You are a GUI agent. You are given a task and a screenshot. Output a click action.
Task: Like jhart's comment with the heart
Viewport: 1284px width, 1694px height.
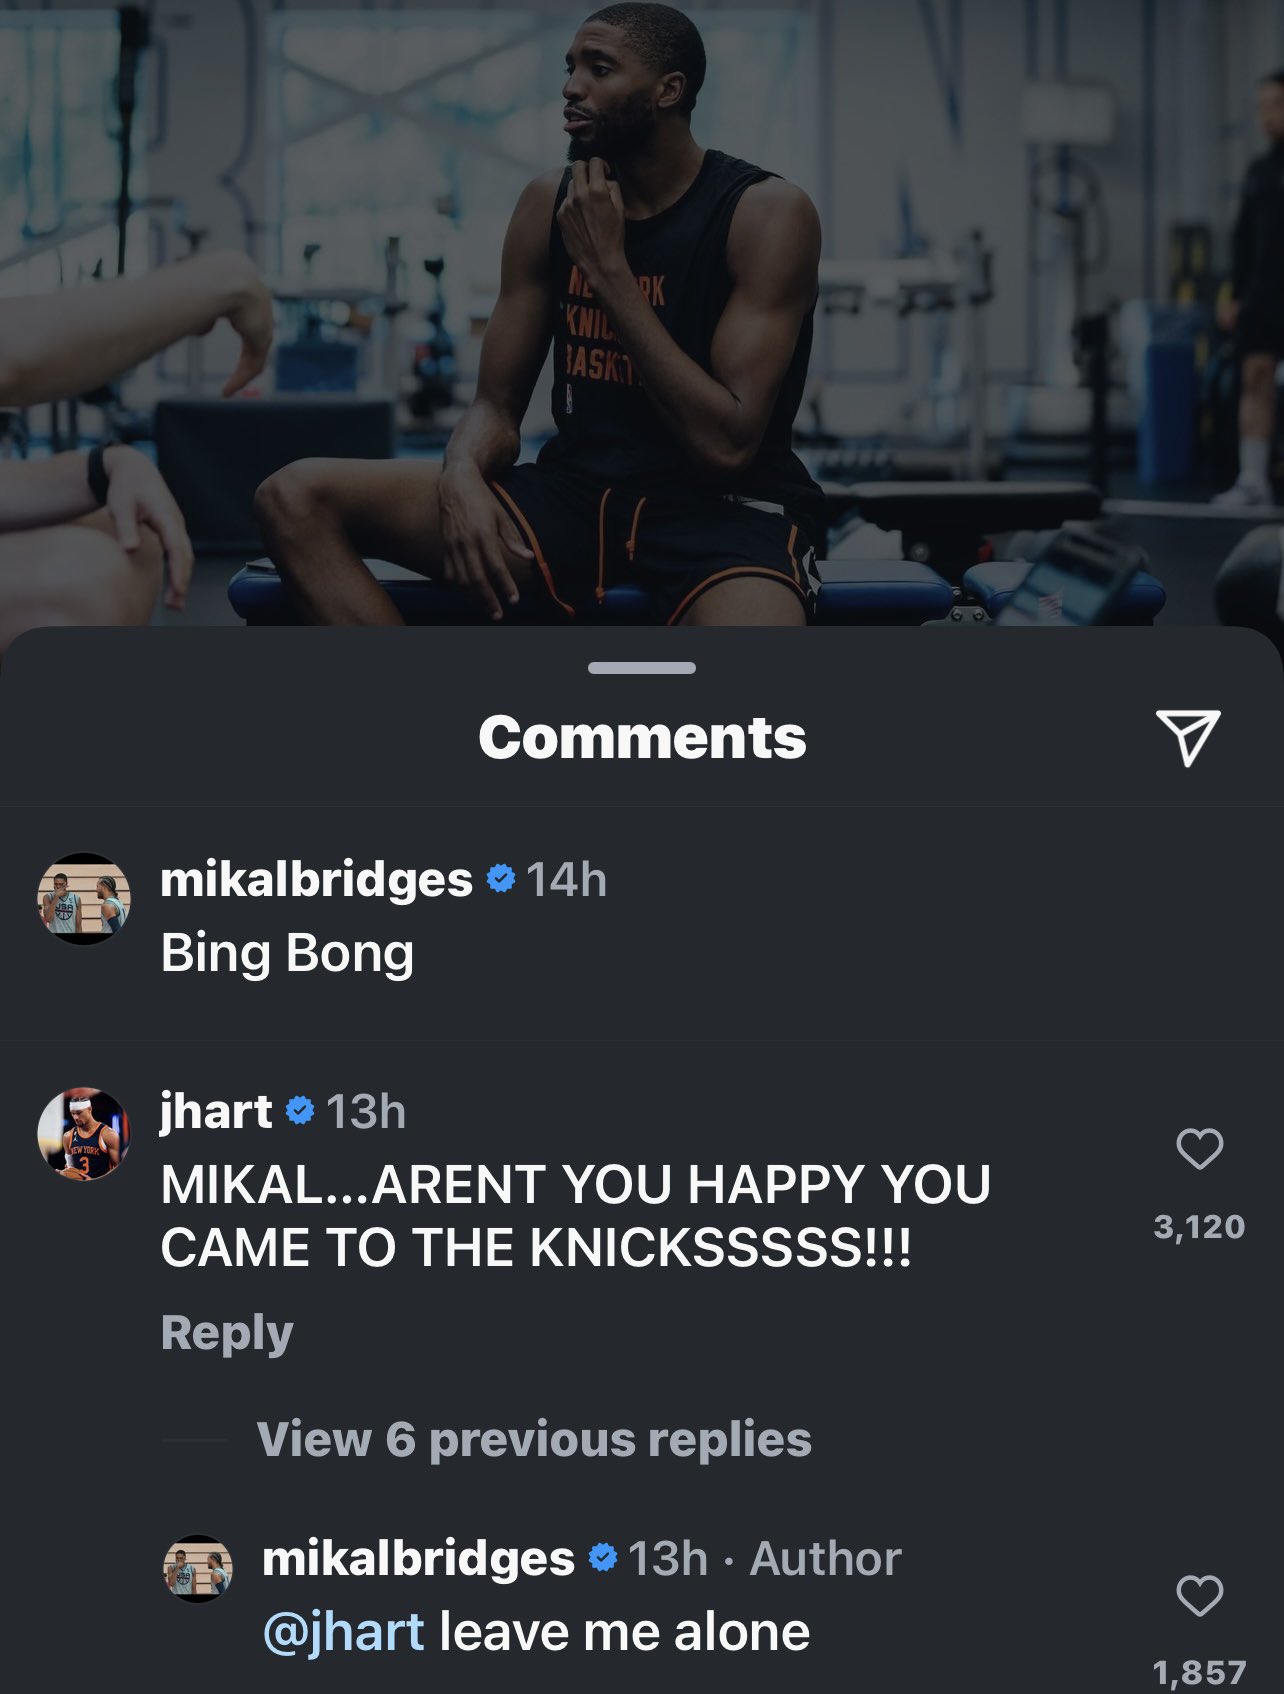click(1199, 1148)
